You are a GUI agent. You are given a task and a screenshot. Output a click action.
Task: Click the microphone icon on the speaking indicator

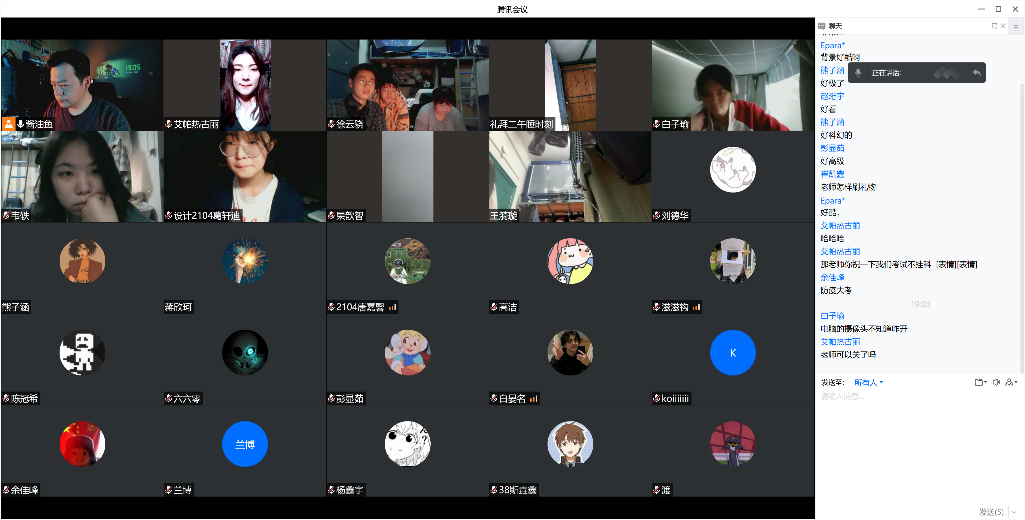tap(858, 73)
